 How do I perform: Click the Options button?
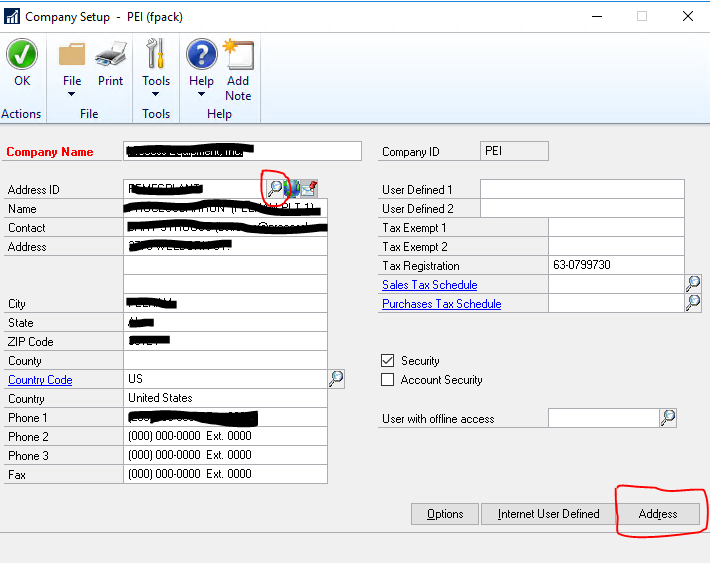point(445,514)
